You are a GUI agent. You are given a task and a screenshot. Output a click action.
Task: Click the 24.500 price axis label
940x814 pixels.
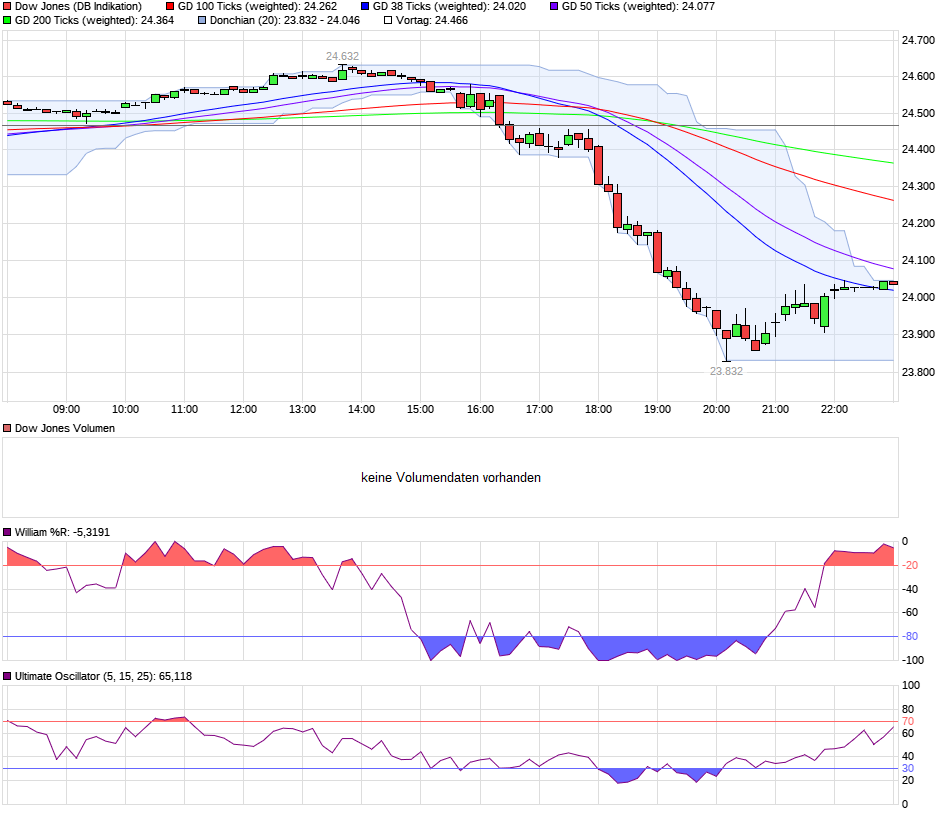(918, 113)
